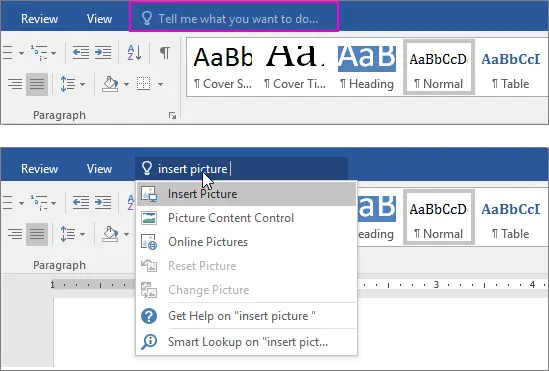Switch to View tab in lower ribbon
The image size is (549, 371).
99,169
